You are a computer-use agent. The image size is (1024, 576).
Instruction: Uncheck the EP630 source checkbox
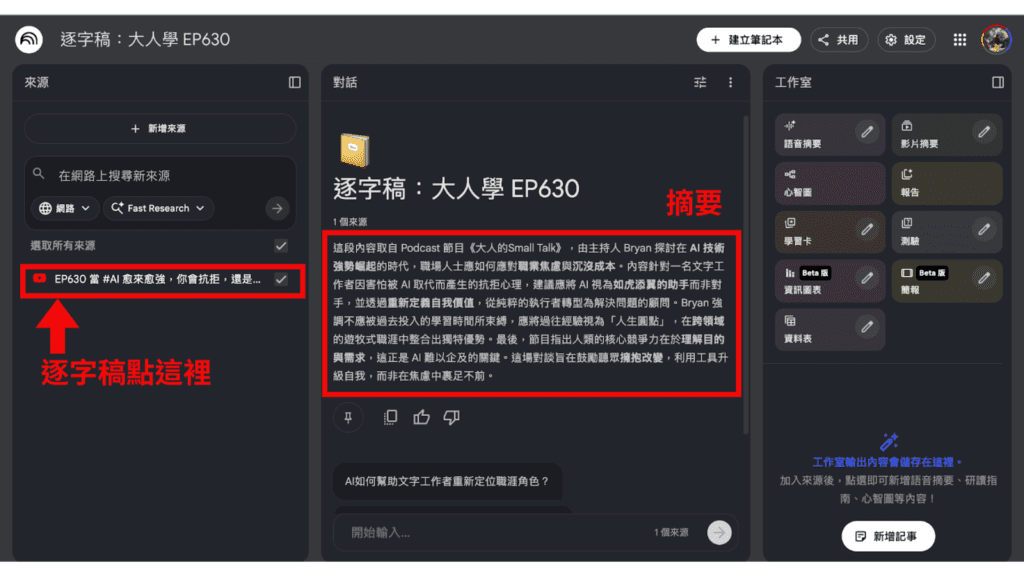coord(281,279)
